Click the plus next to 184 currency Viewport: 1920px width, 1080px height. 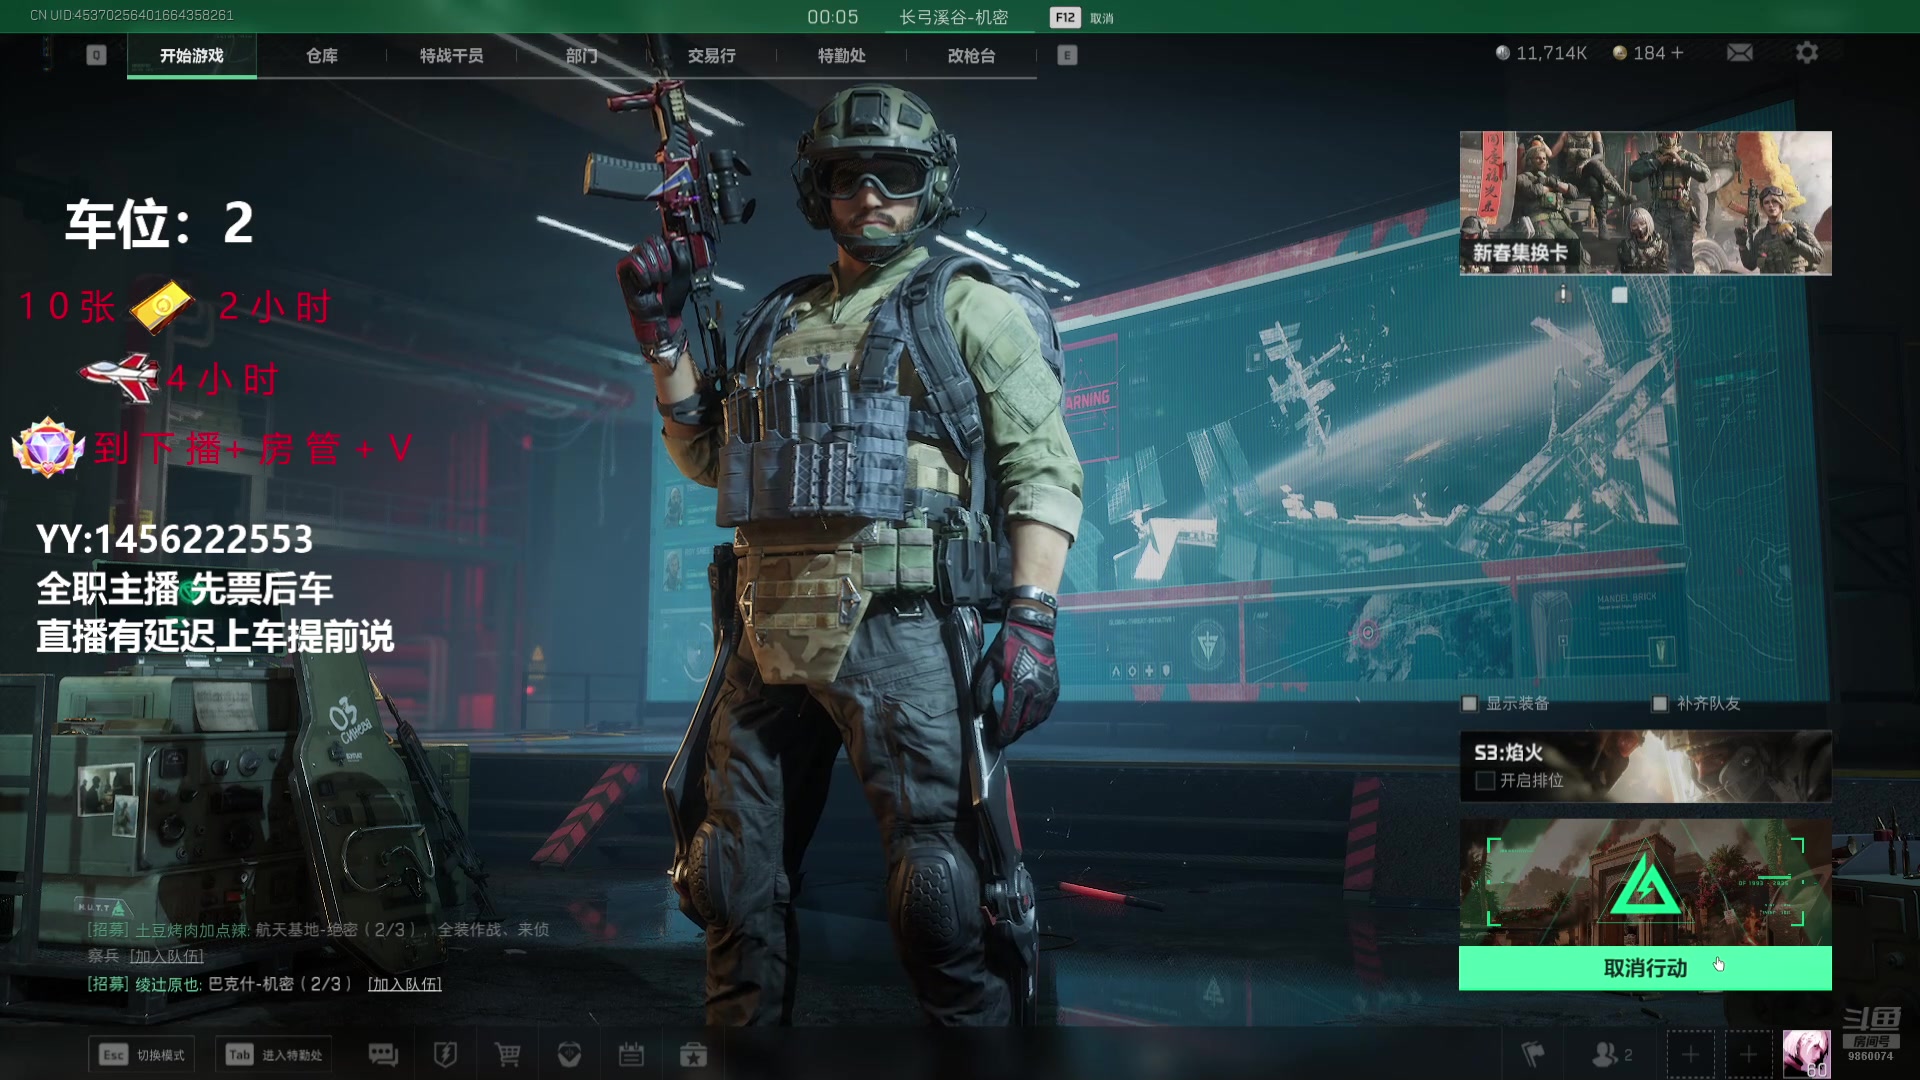(x=1677, y=53)
